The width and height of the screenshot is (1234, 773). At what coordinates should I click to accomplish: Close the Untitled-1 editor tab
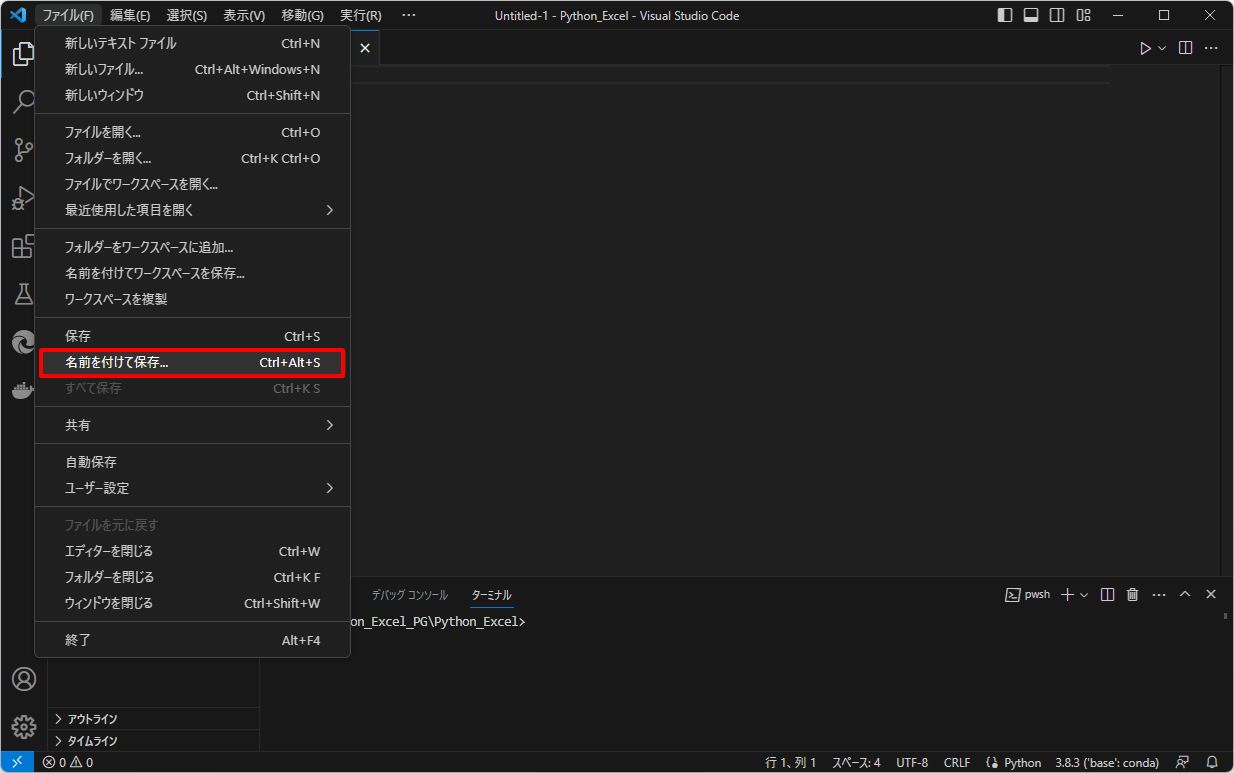pyautogui.click(x=365, y=48)
